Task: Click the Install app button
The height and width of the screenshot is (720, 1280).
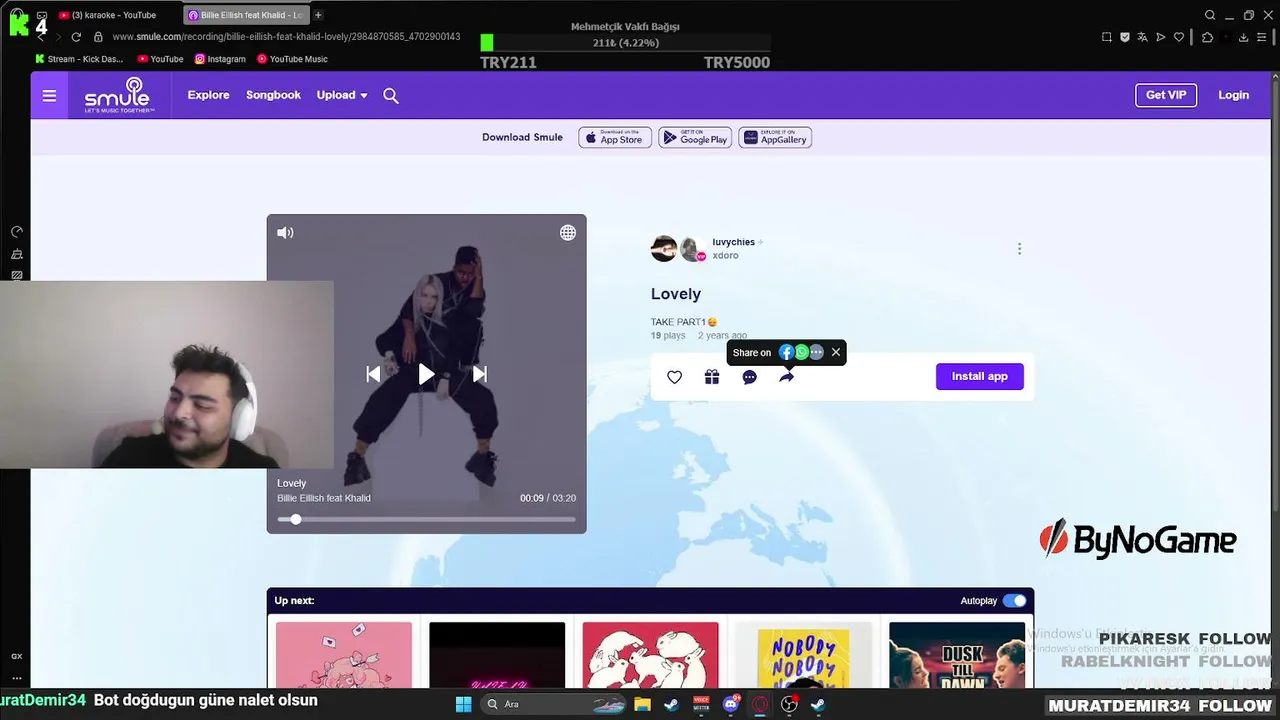Action: (980, 376)
